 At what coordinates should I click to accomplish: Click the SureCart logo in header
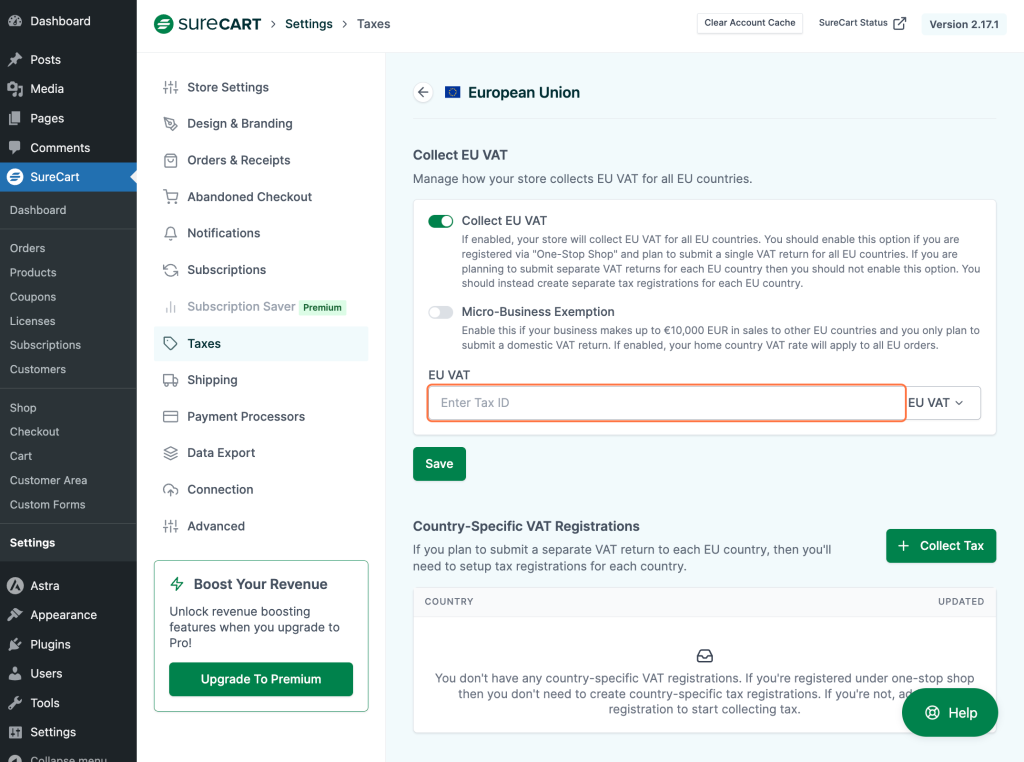tap(207, 24)
